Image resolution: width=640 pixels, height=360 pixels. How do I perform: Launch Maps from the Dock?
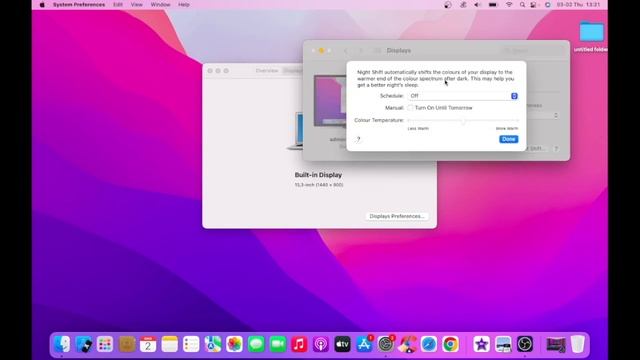point(213,344)
